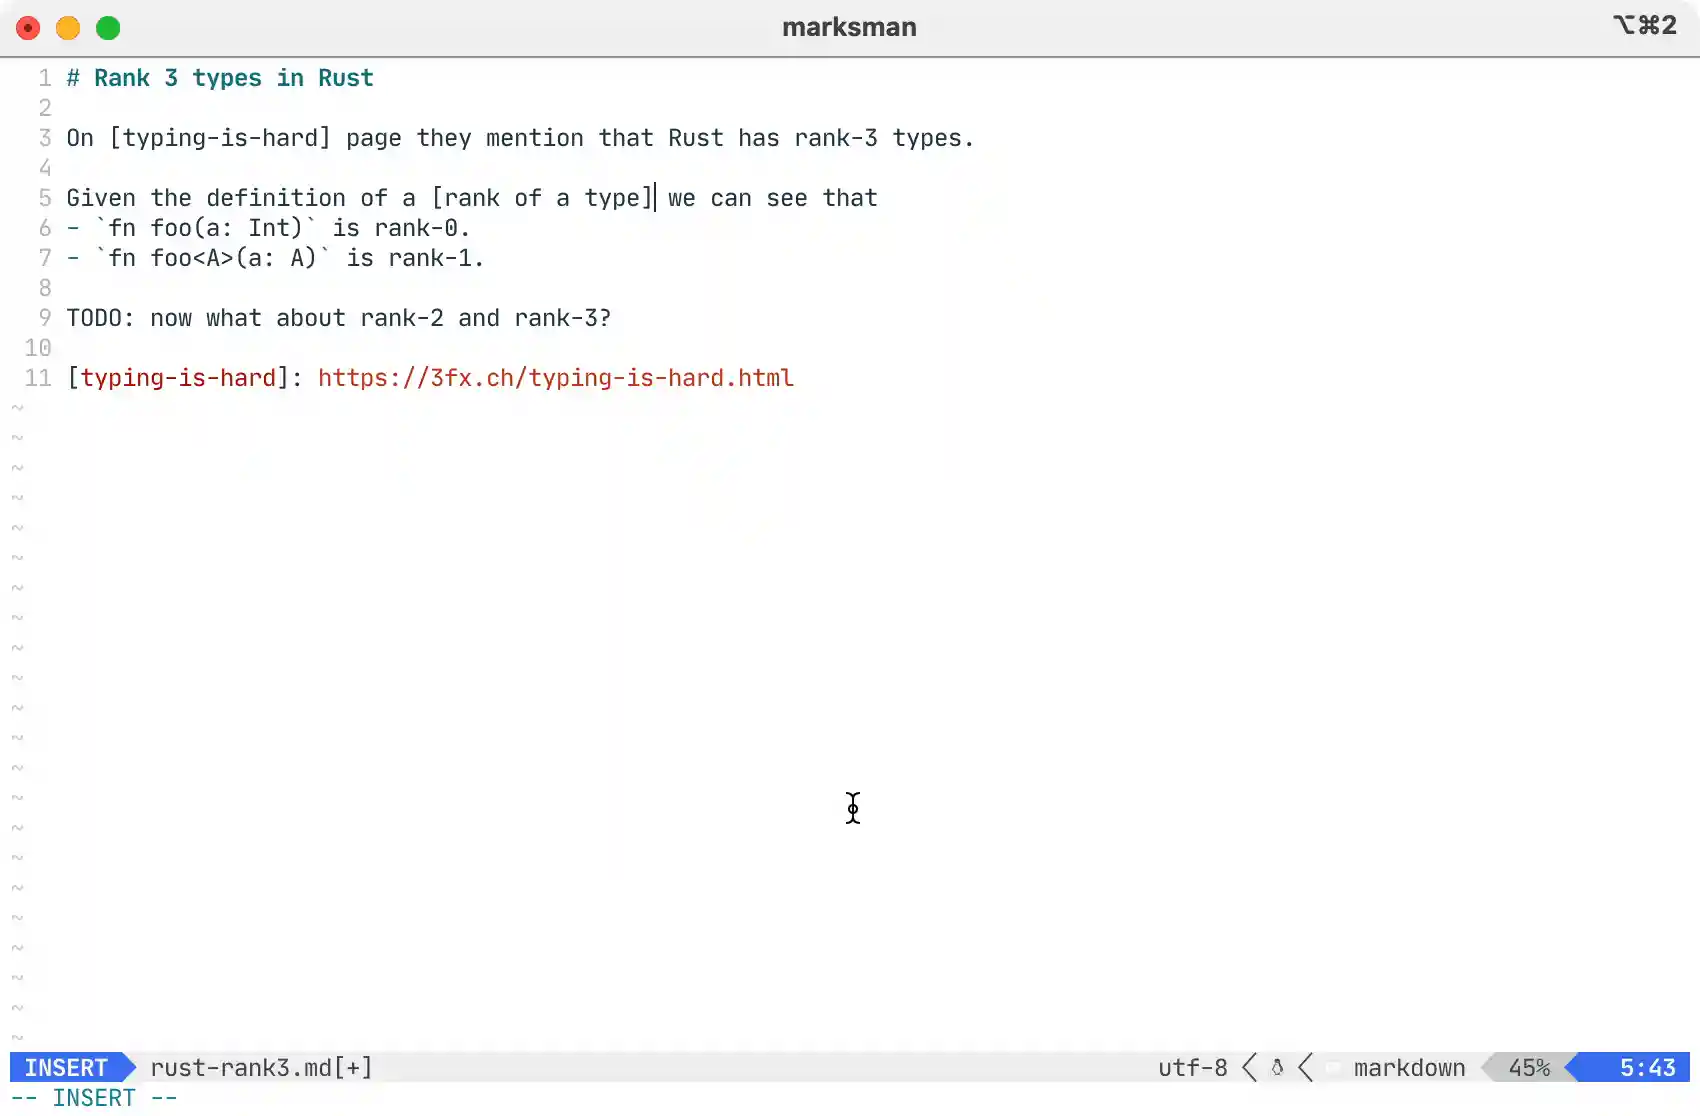
Task: Select the marksman title in the titlebar
Action: tap(849, 27)
